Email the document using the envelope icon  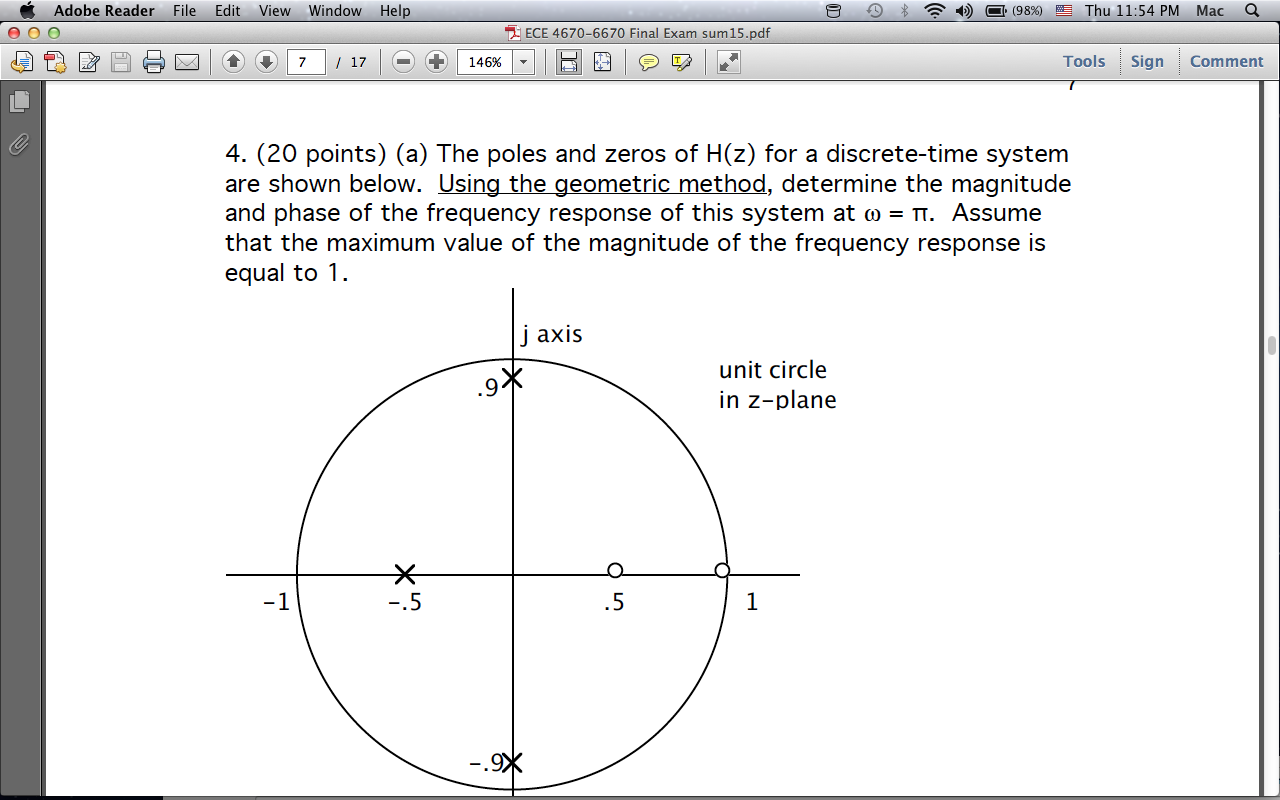tap(188, 61)
